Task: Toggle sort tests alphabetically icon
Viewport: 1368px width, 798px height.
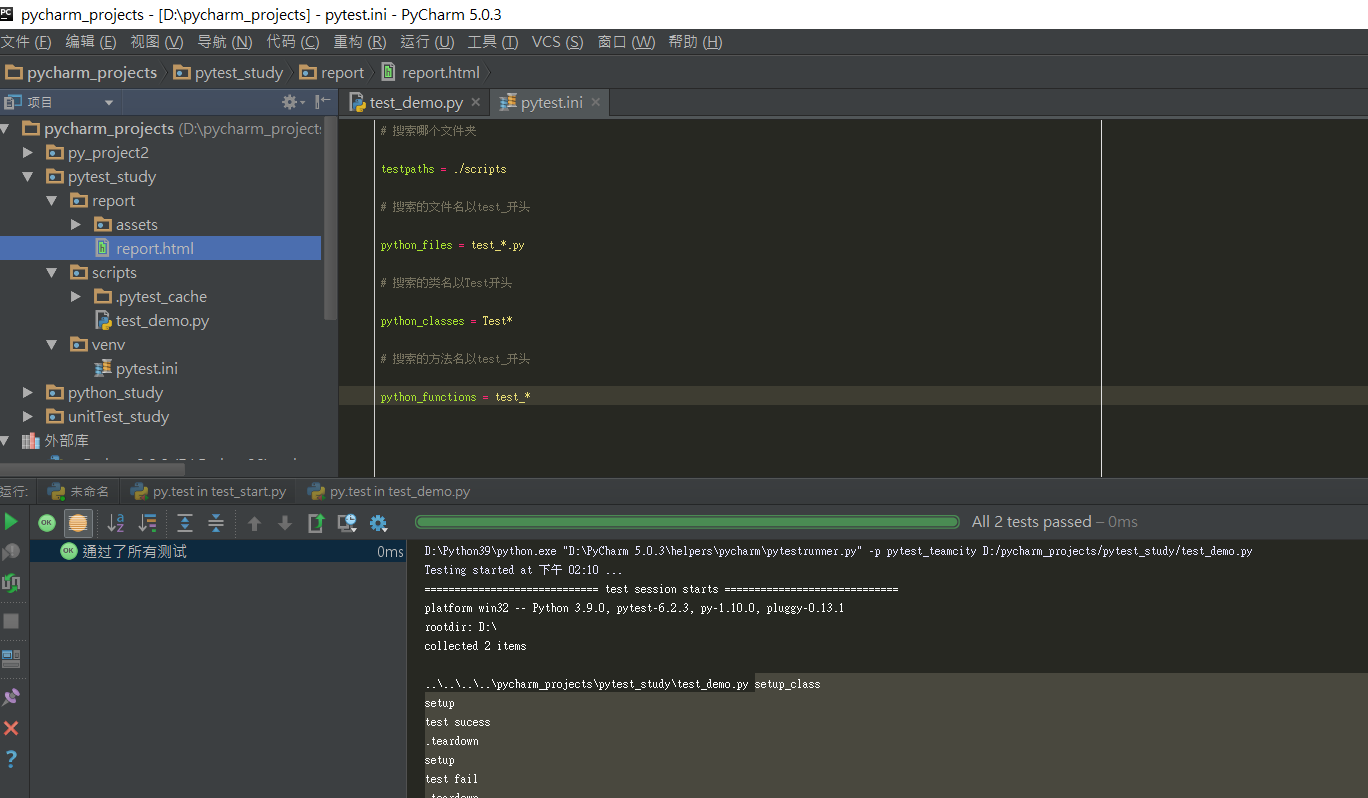Action: (116, 522)
